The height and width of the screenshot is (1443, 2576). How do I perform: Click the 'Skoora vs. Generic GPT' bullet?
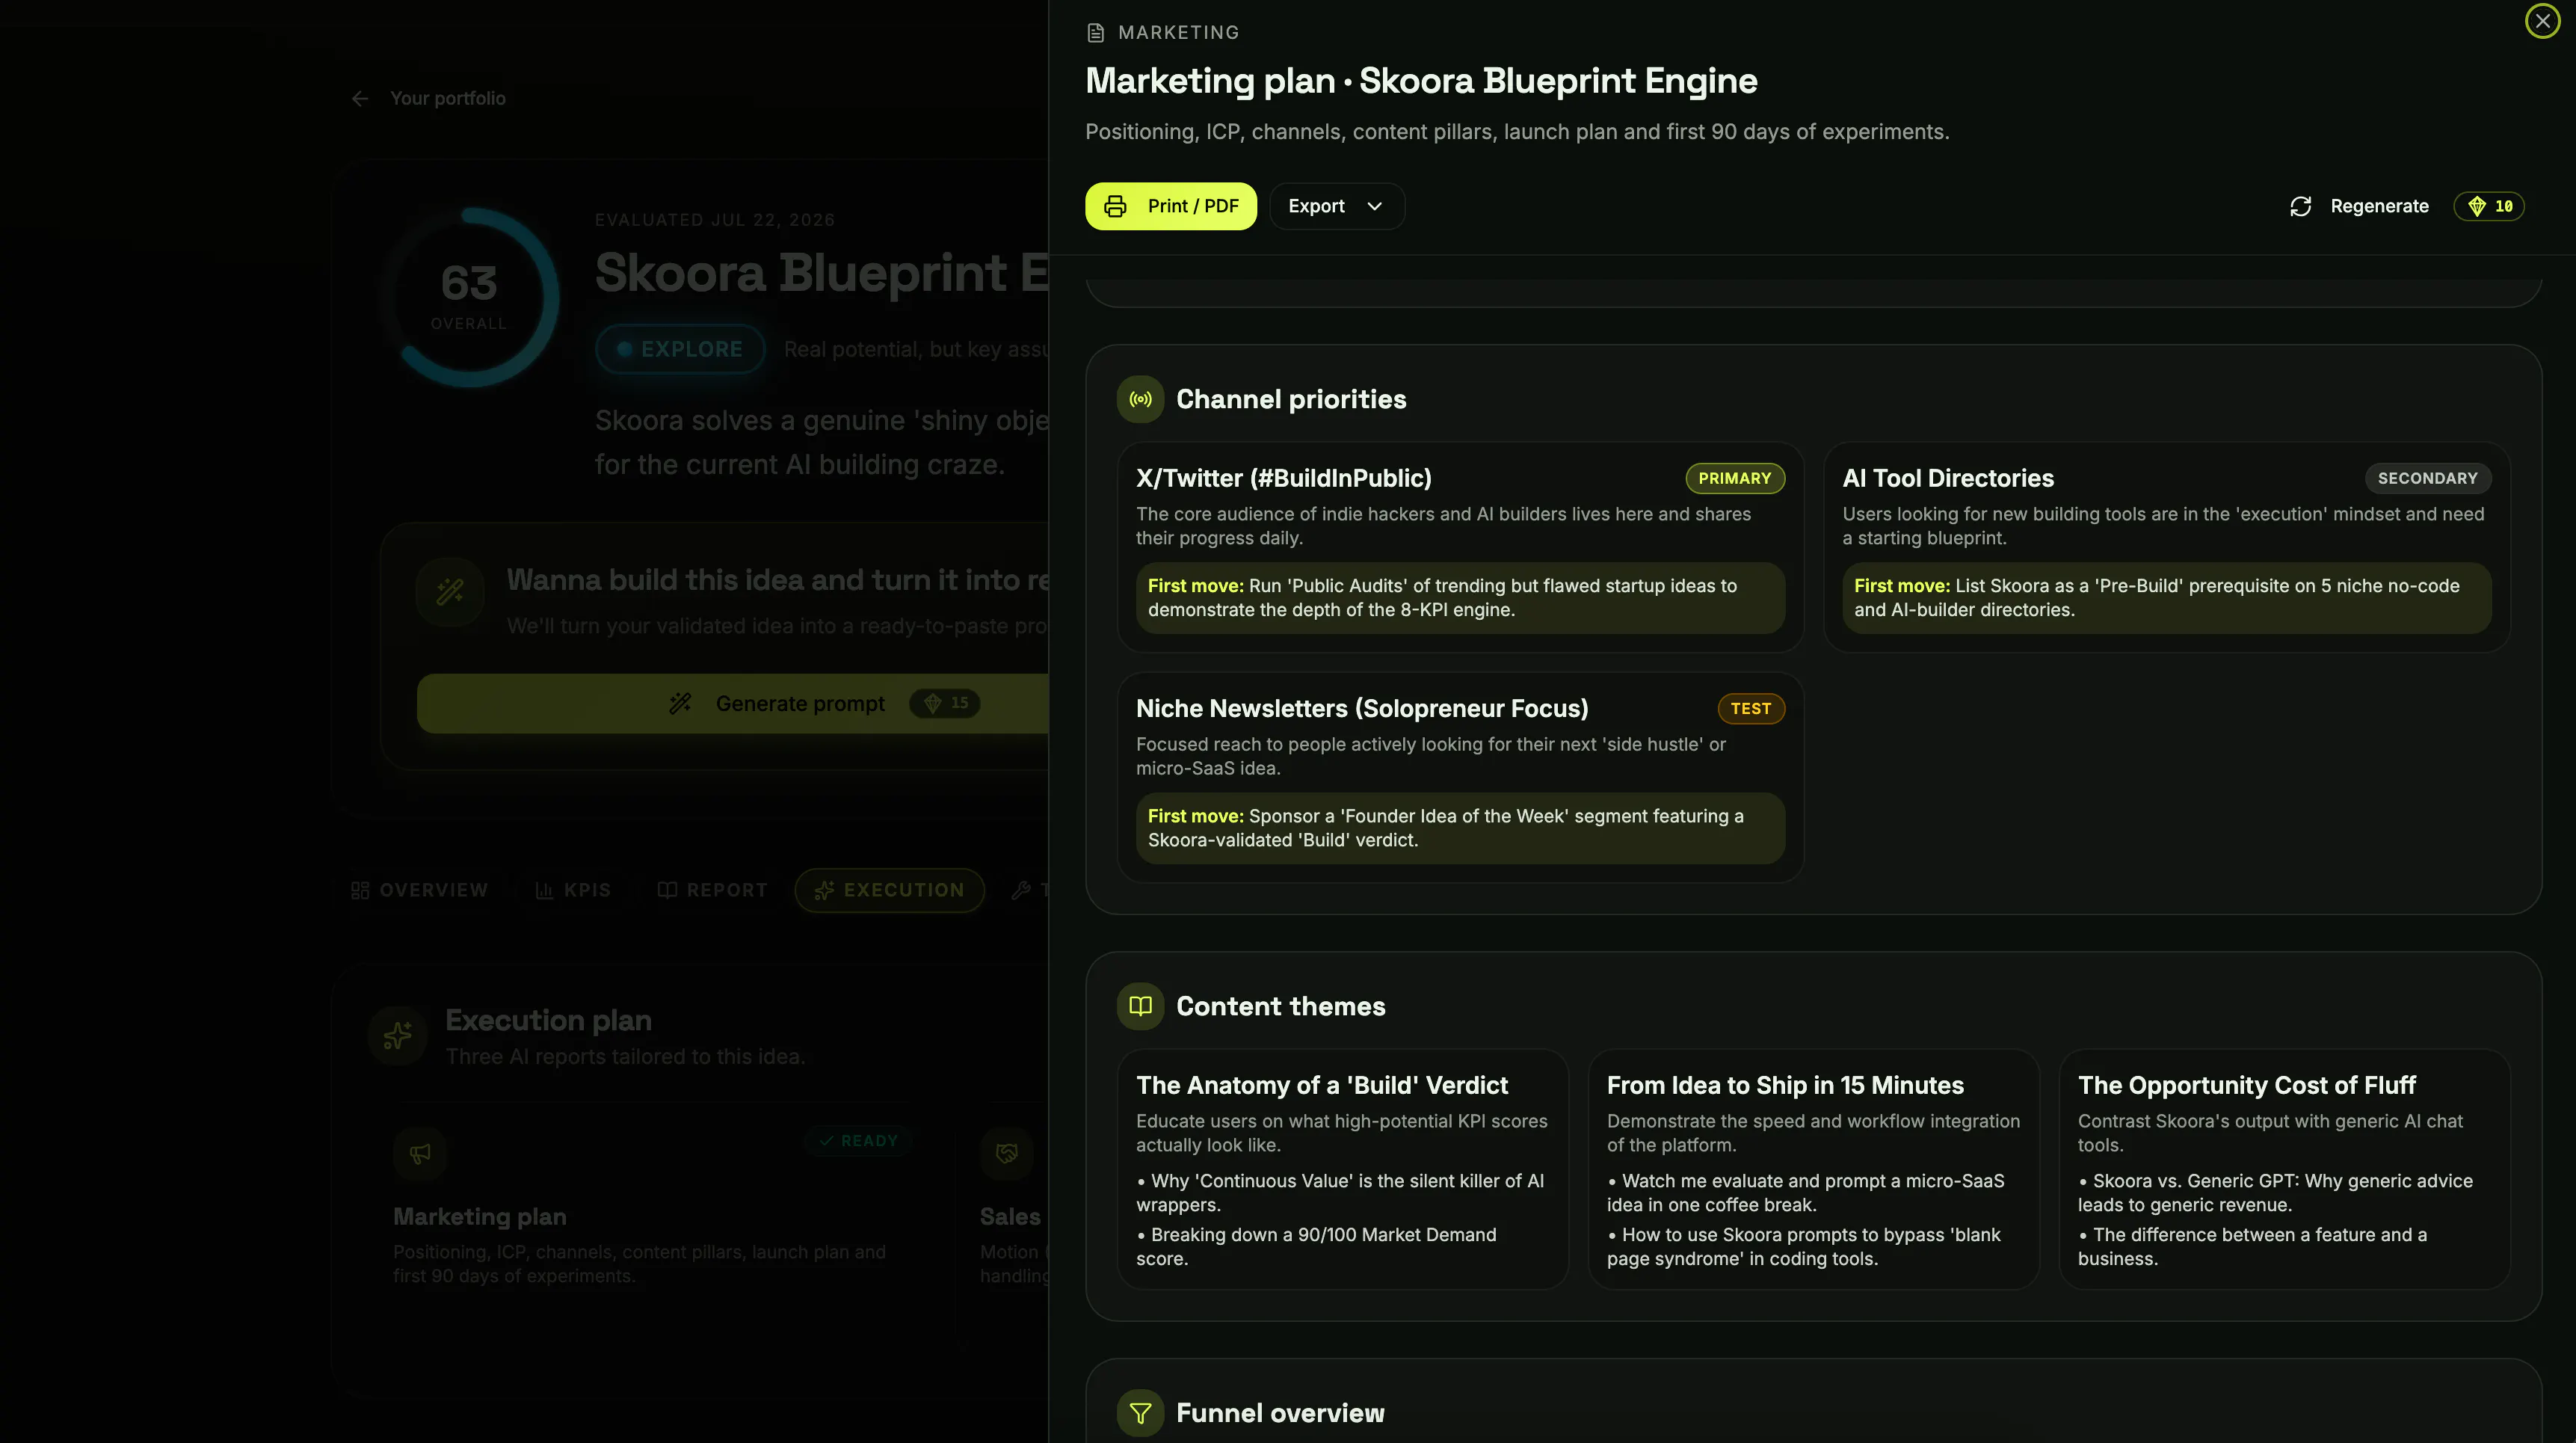(2275, 1193)
